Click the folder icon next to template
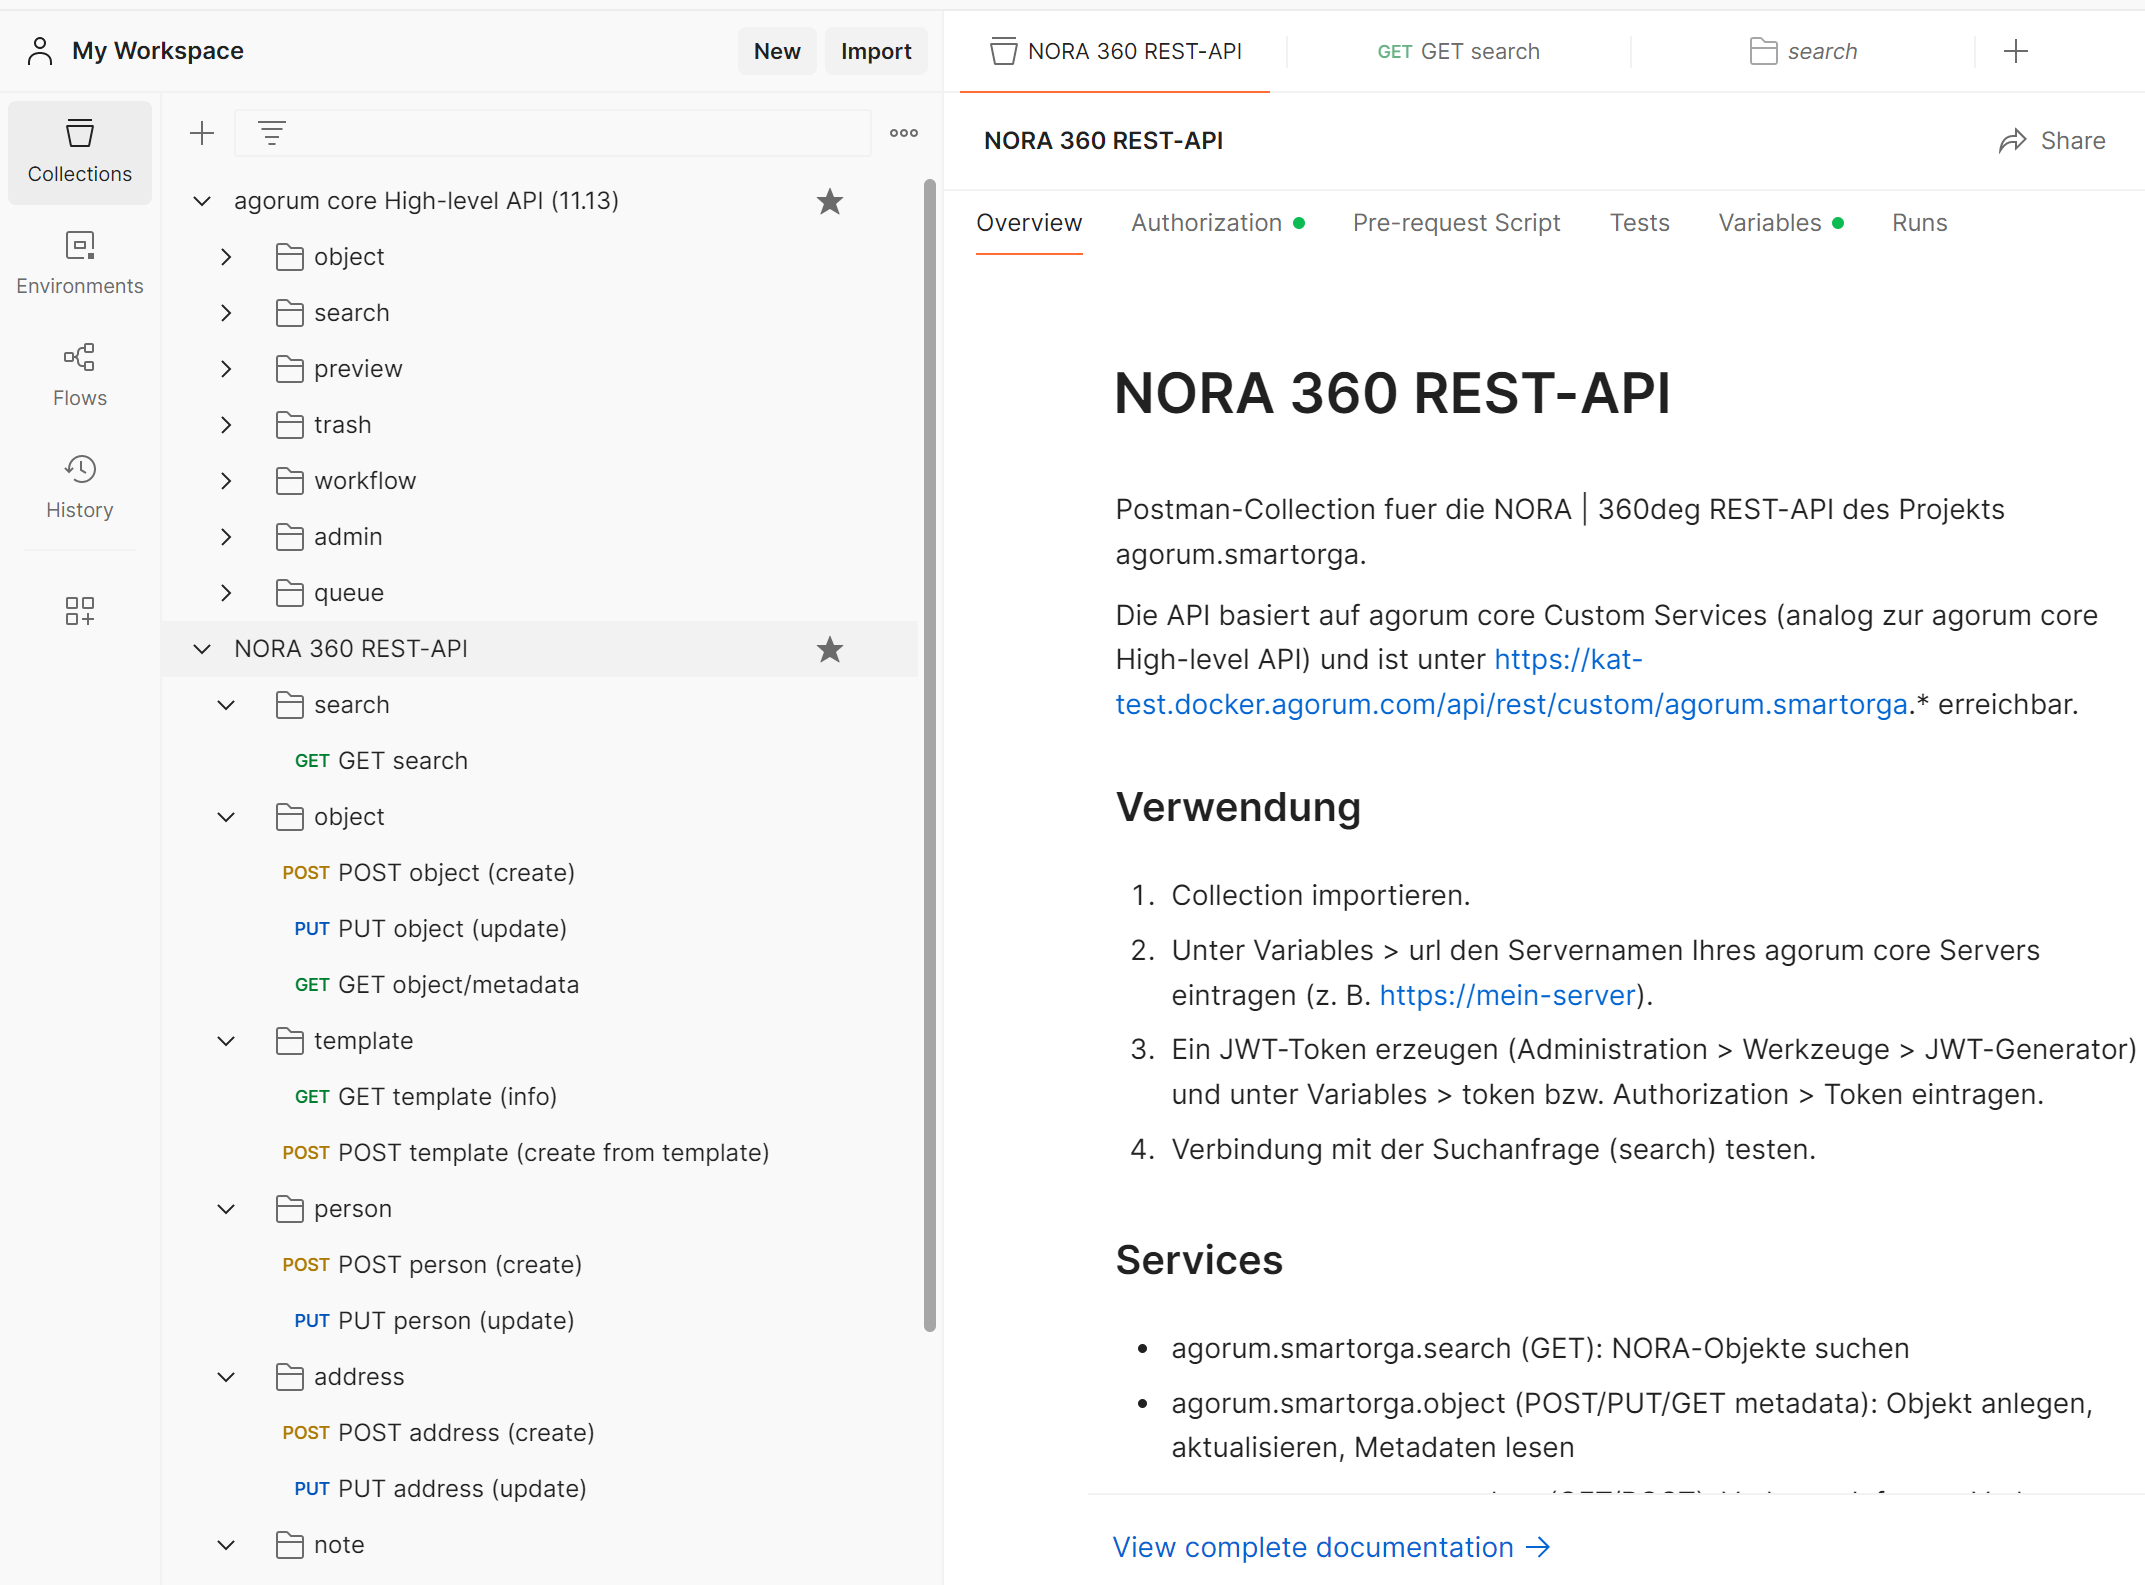Image resolution: width=2145 pixels, height=1585 pixels. [x=290, y=1041]
